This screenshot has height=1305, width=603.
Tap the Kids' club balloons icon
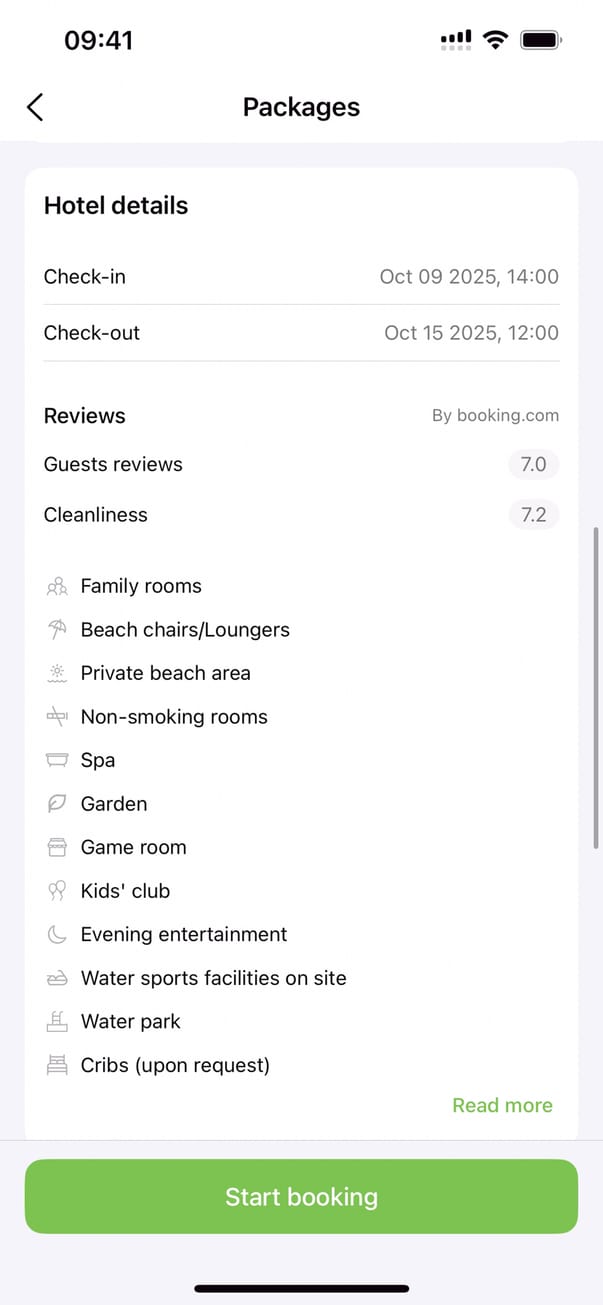57,891
